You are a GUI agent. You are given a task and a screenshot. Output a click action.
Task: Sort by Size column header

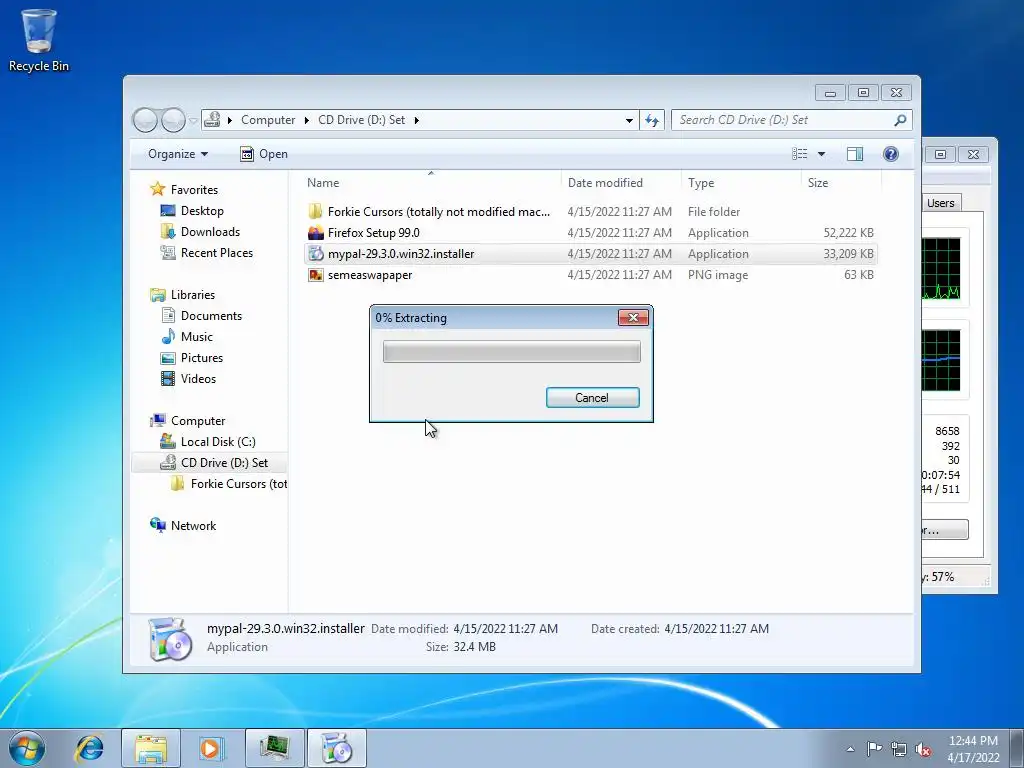[x=840, y=183]
